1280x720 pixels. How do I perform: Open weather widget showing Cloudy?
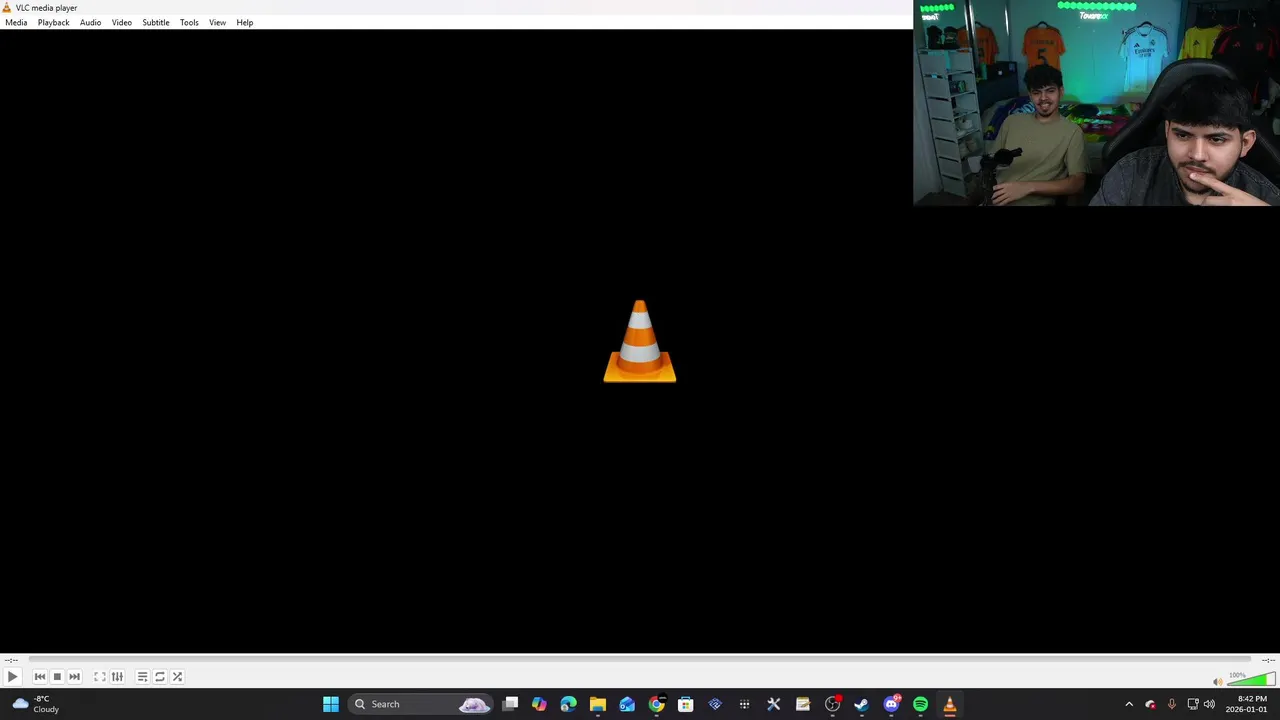point(35,704)
